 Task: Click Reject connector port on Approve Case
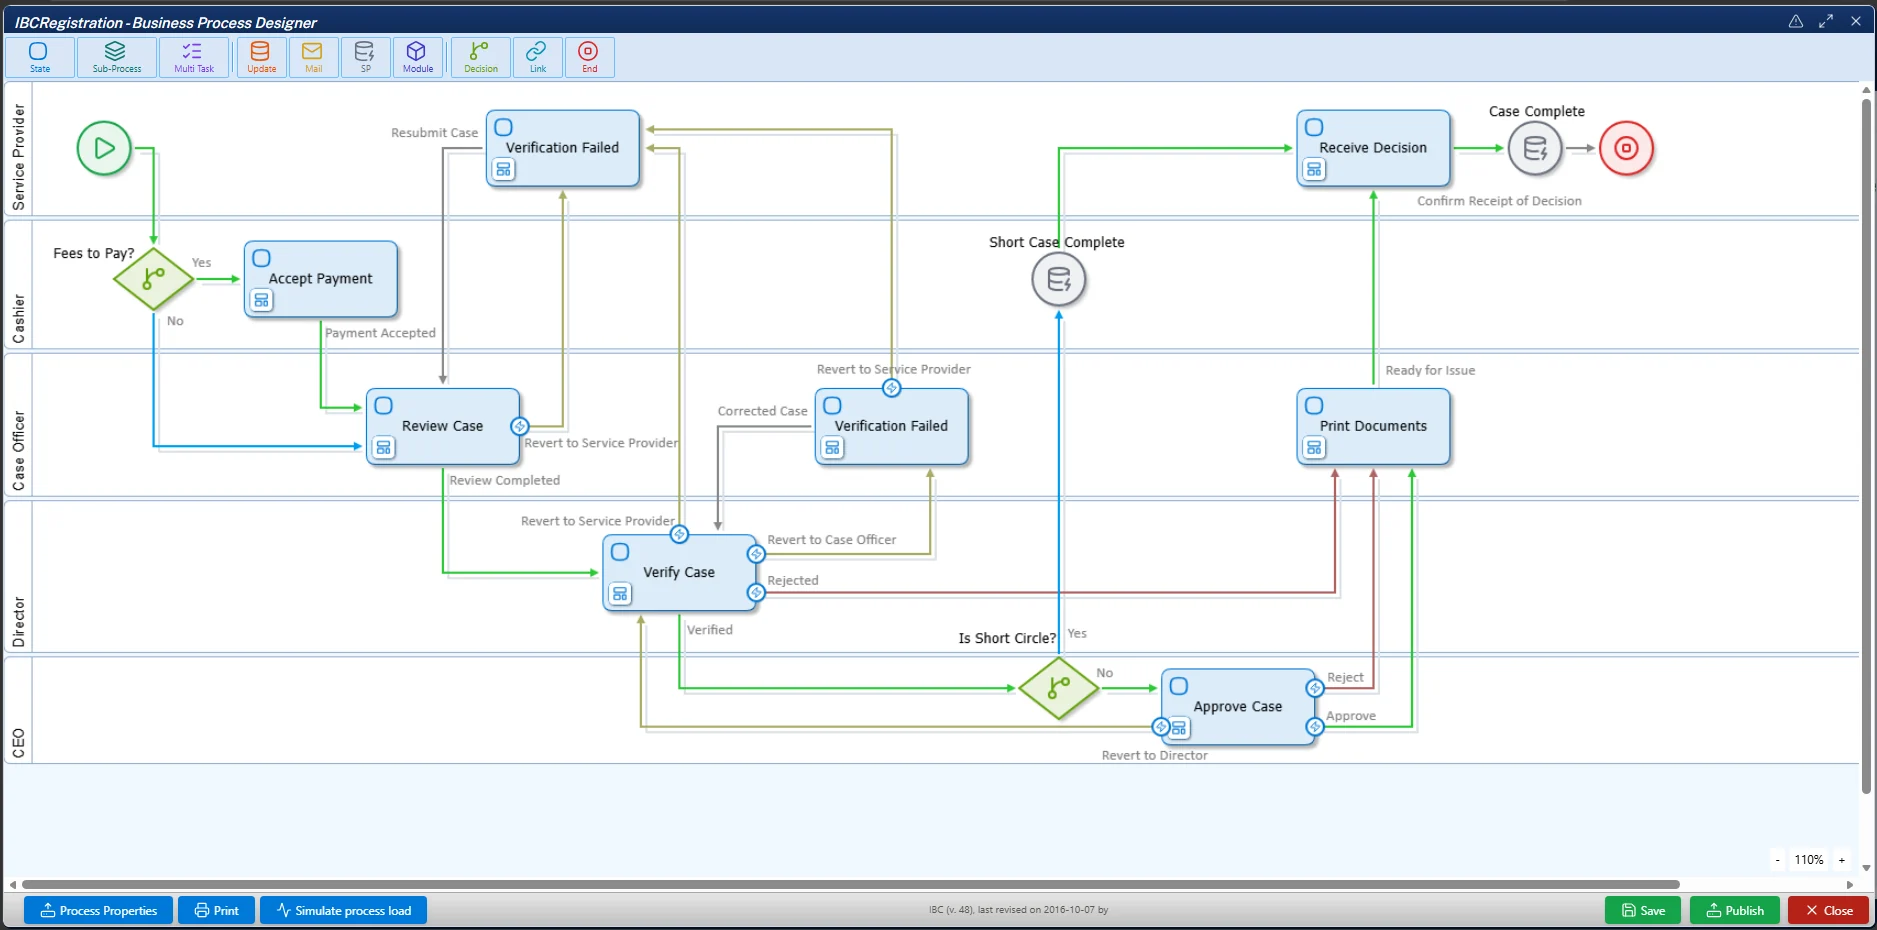click(1315, 688)
